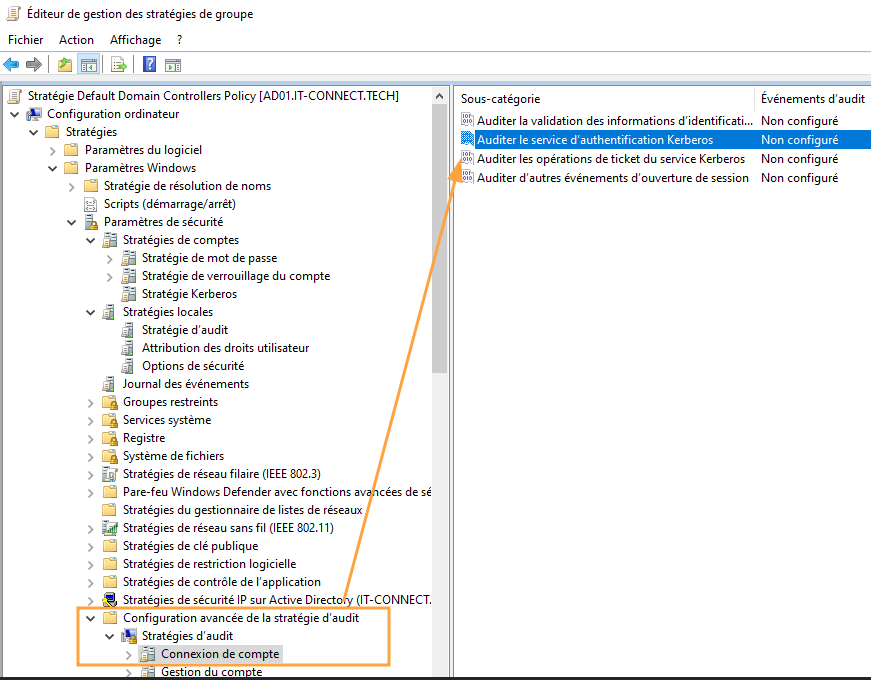
Task: Expand Stratégie de verrouillage du compte
Action: (x=109, y=277)
